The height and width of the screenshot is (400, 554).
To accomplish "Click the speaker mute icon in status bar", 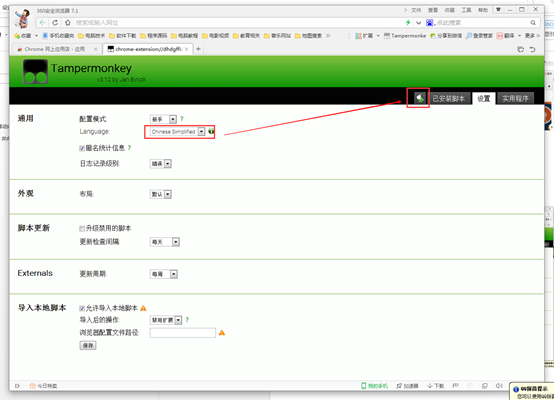I will click(499, 386).
